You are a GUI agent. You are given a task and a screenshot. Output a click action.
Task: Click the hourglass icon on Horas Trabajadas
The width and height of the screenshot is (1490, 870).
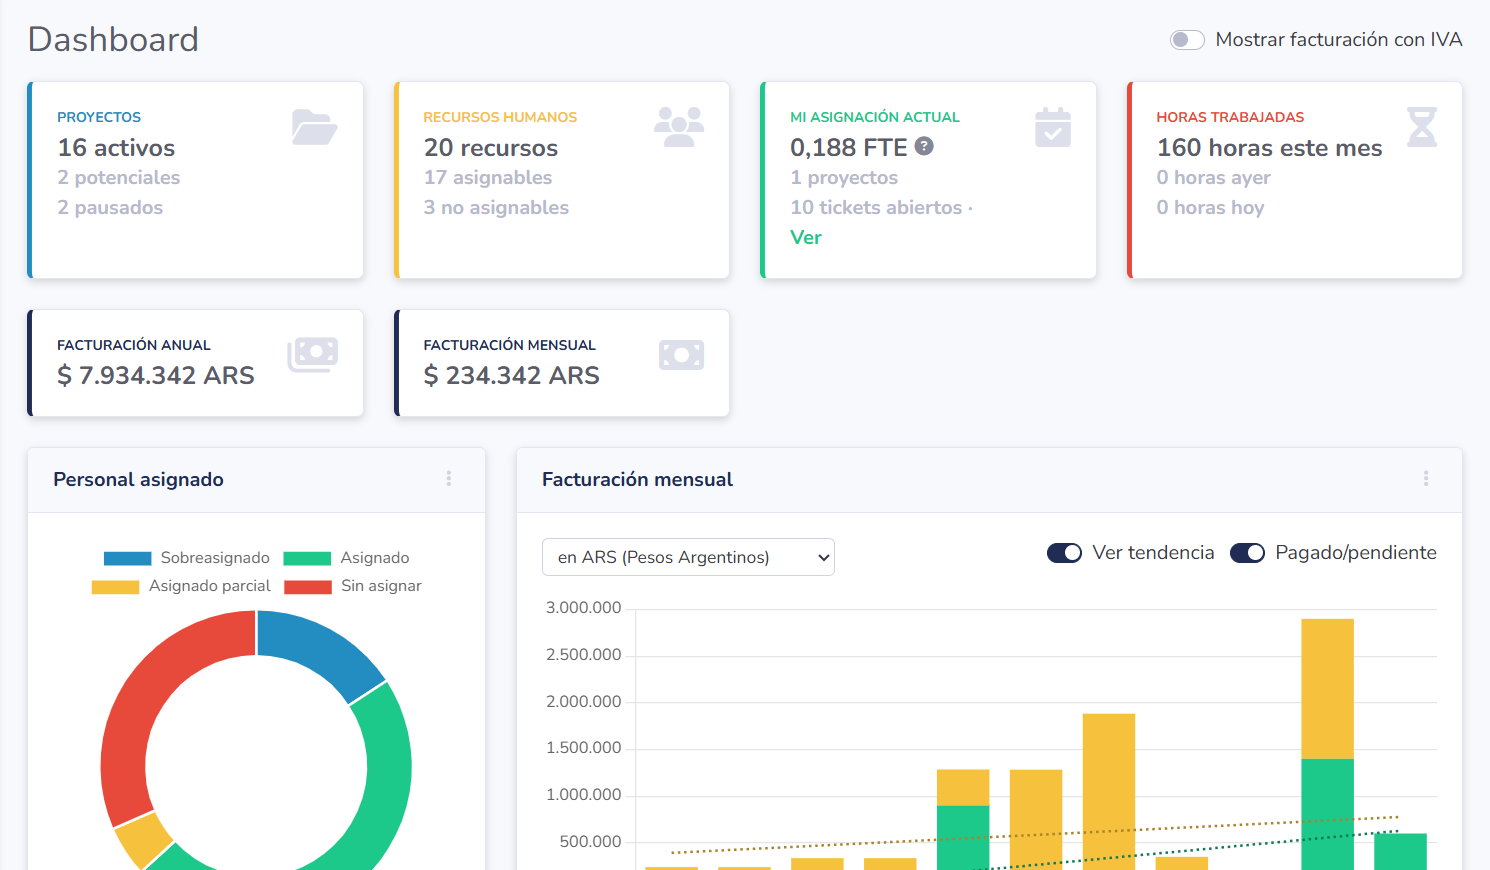point(1420,124)
